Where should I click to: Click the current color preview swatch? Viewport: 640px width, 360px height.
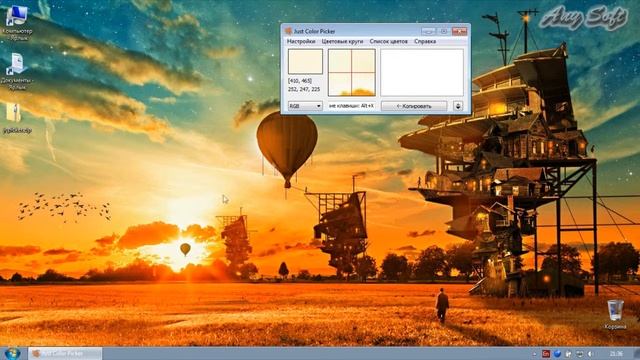305,61
